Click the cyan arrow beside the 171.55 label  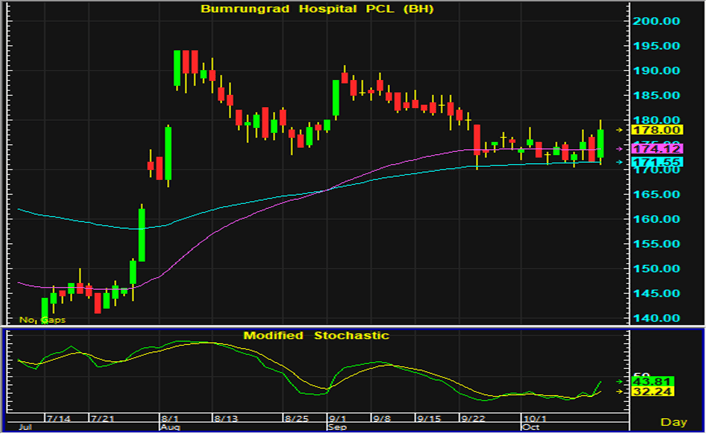(619, 161)
